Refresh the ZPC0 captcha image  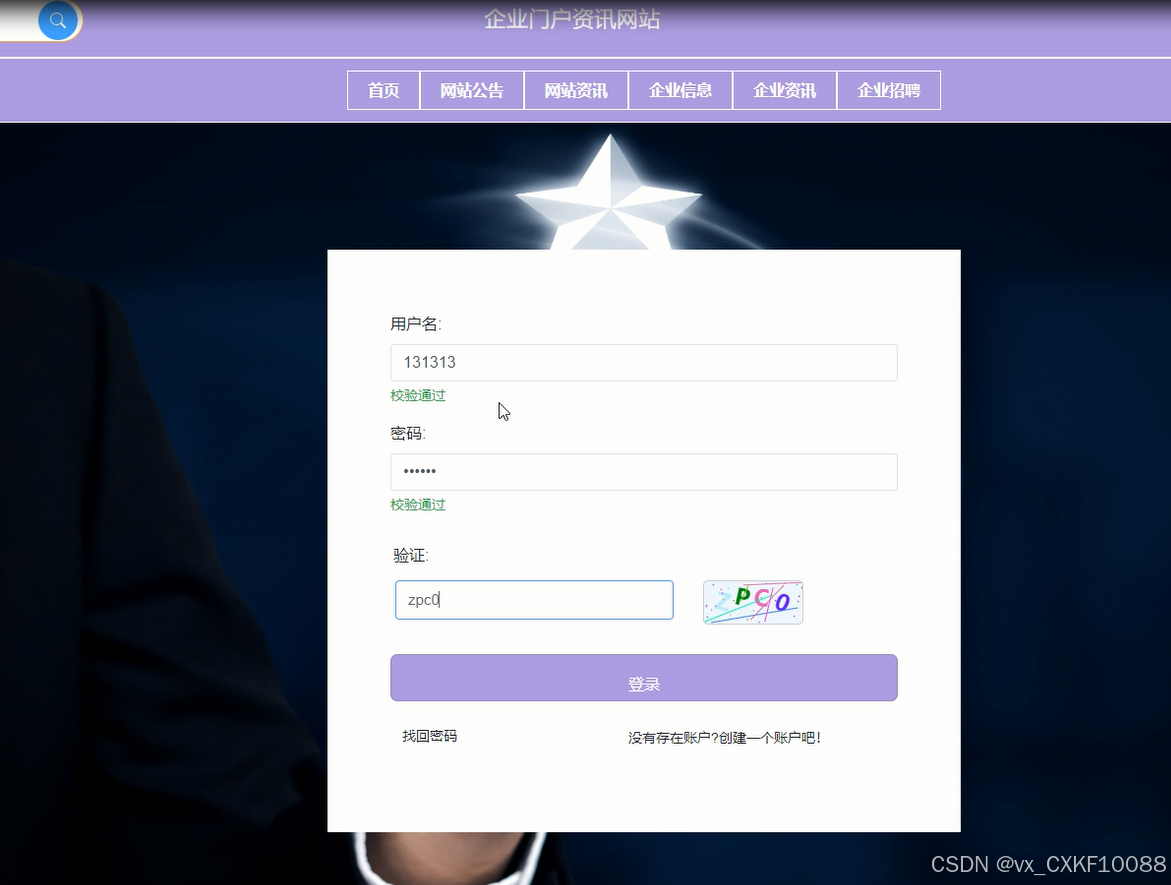[753, 602]
